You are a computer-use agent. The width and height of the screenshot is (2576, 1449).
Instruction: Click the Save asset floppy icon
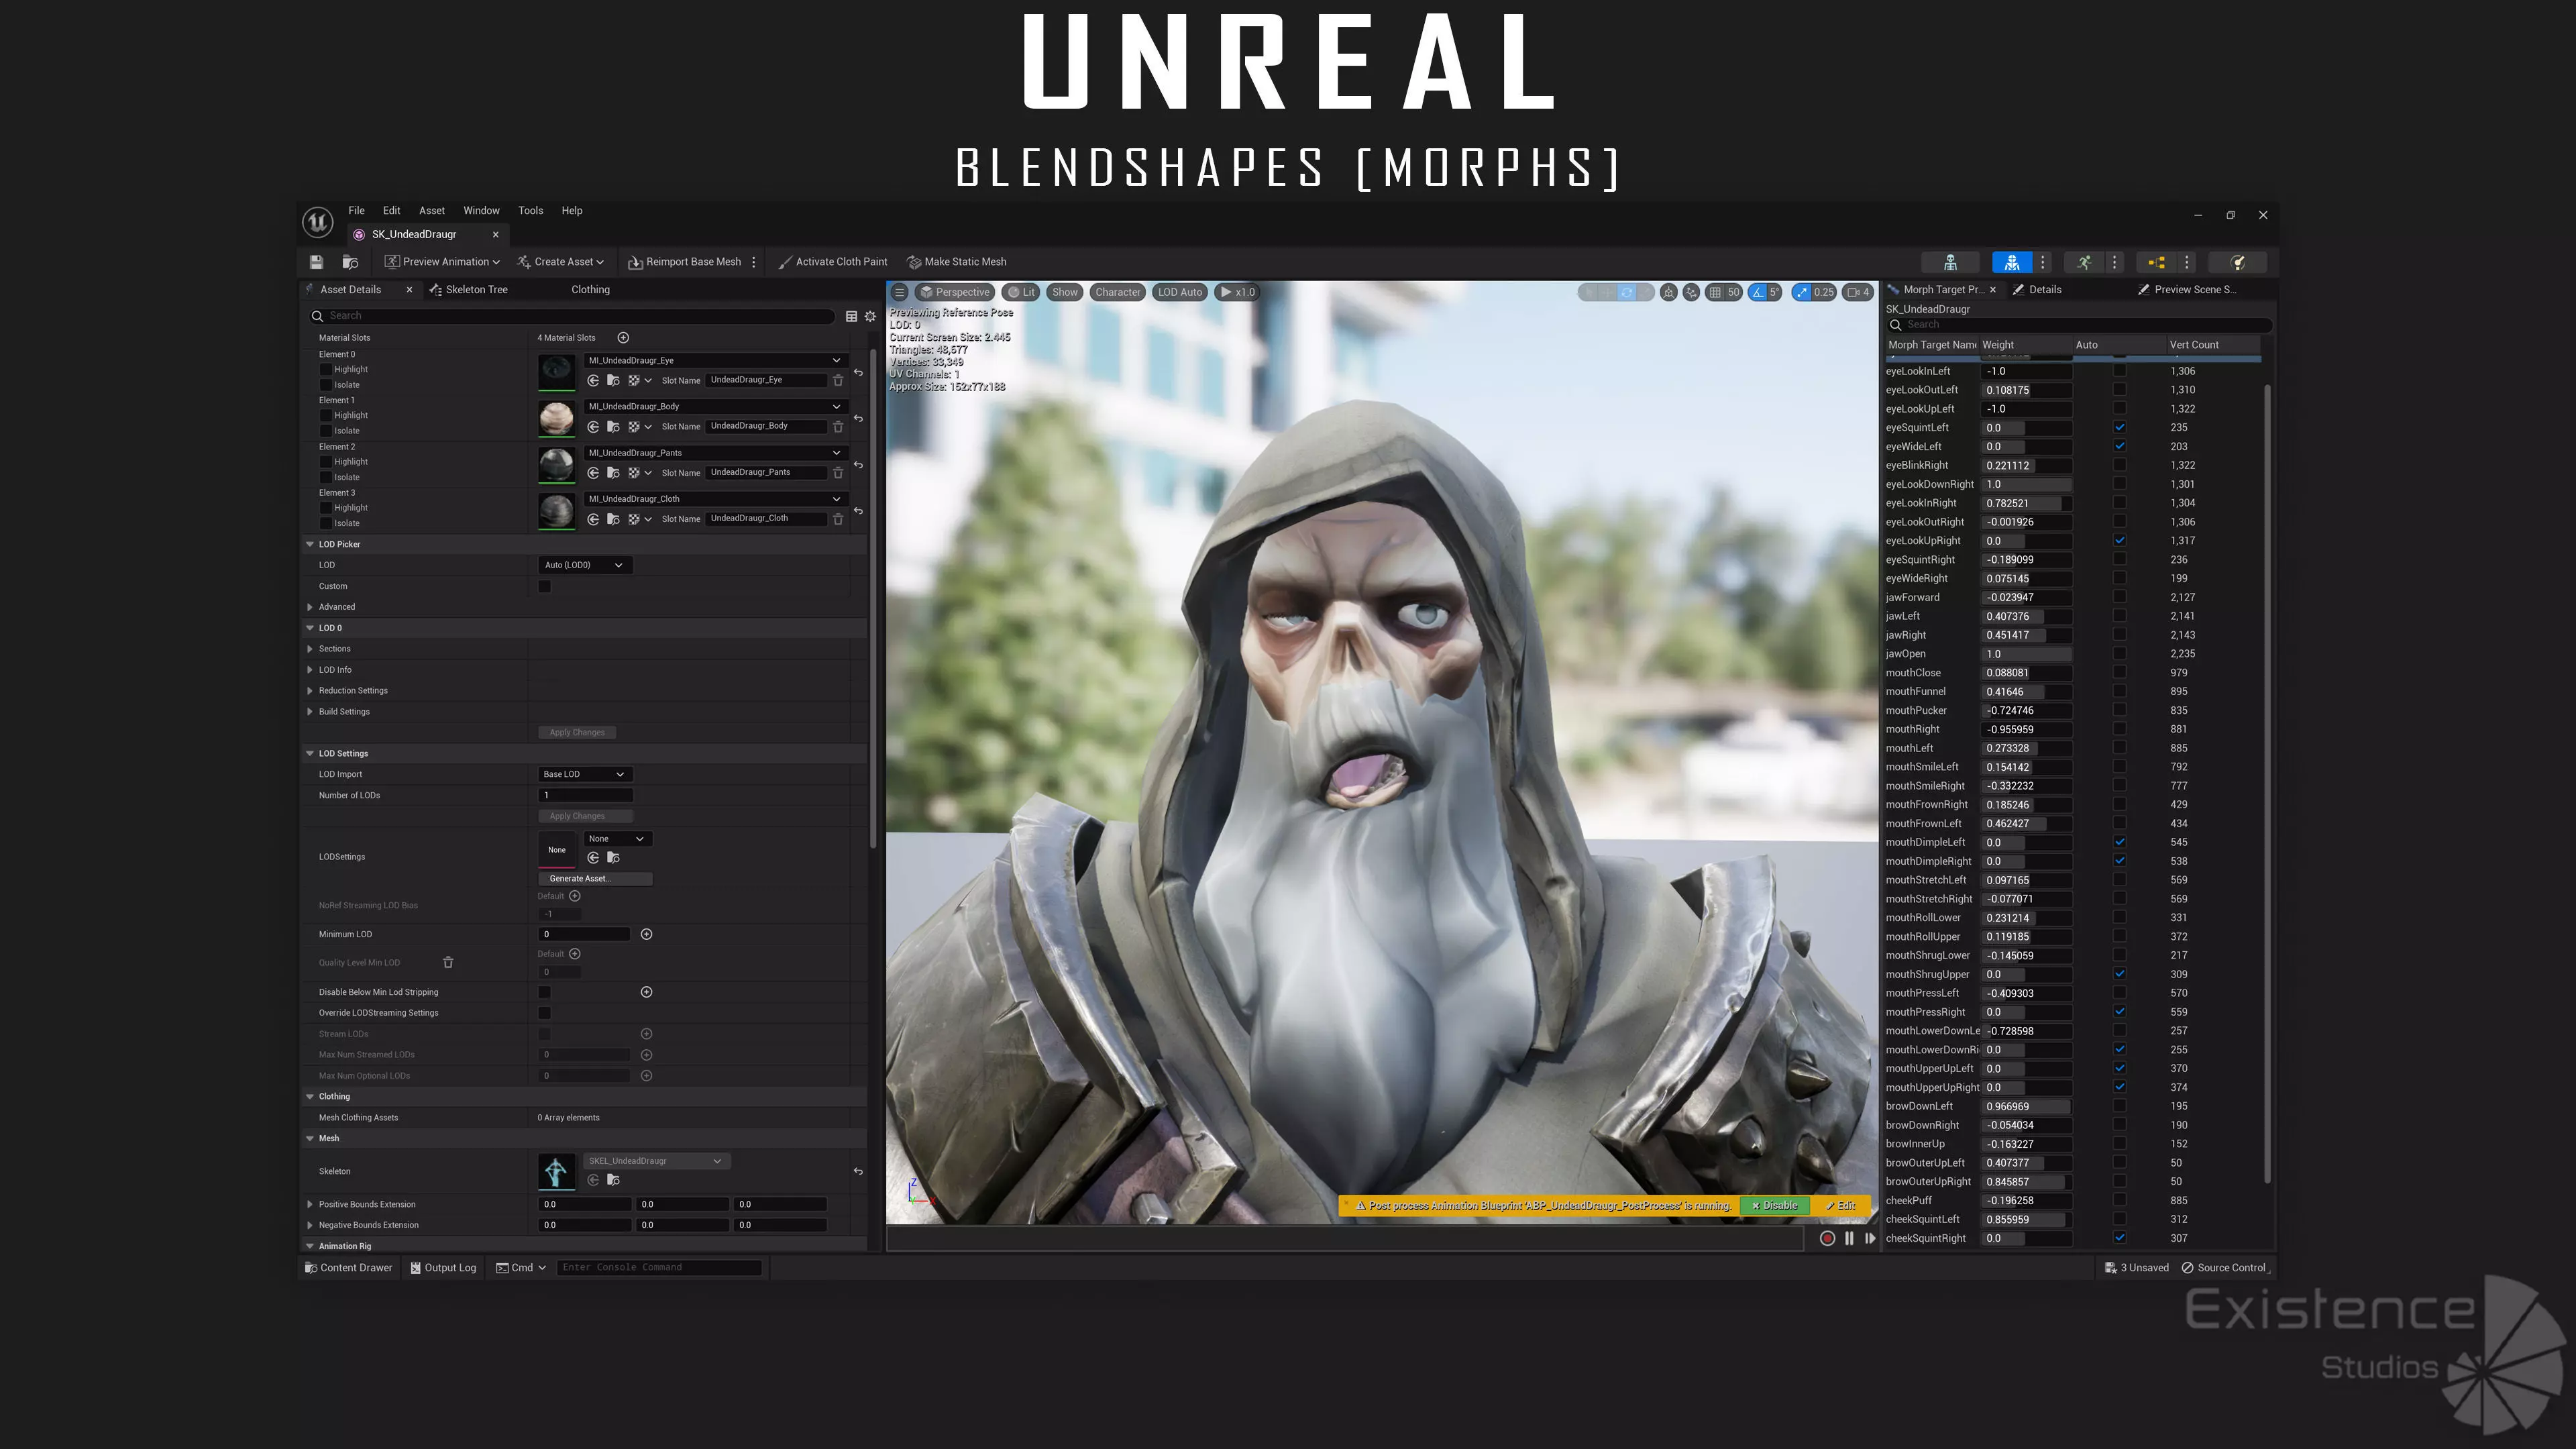pos(316,262)
